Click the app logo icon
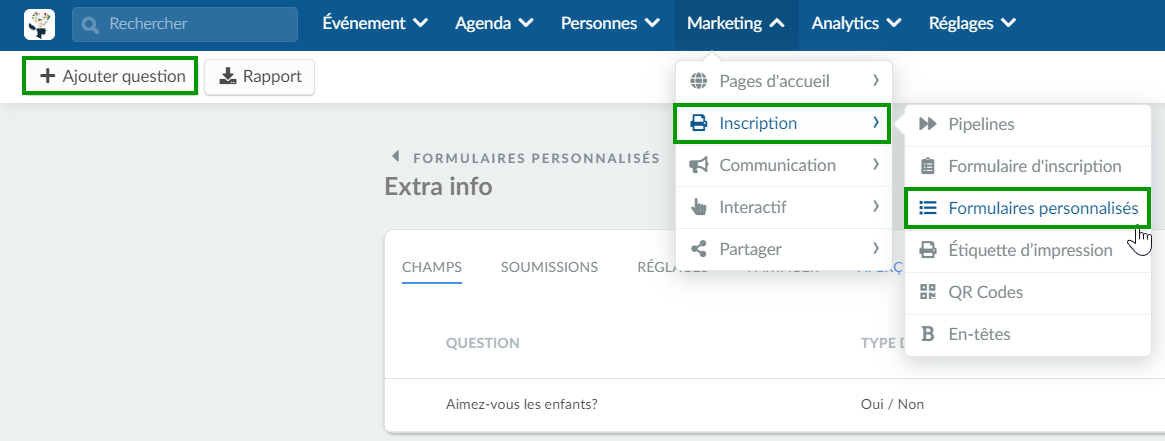 pyautogui.click(x=39, y=24)
